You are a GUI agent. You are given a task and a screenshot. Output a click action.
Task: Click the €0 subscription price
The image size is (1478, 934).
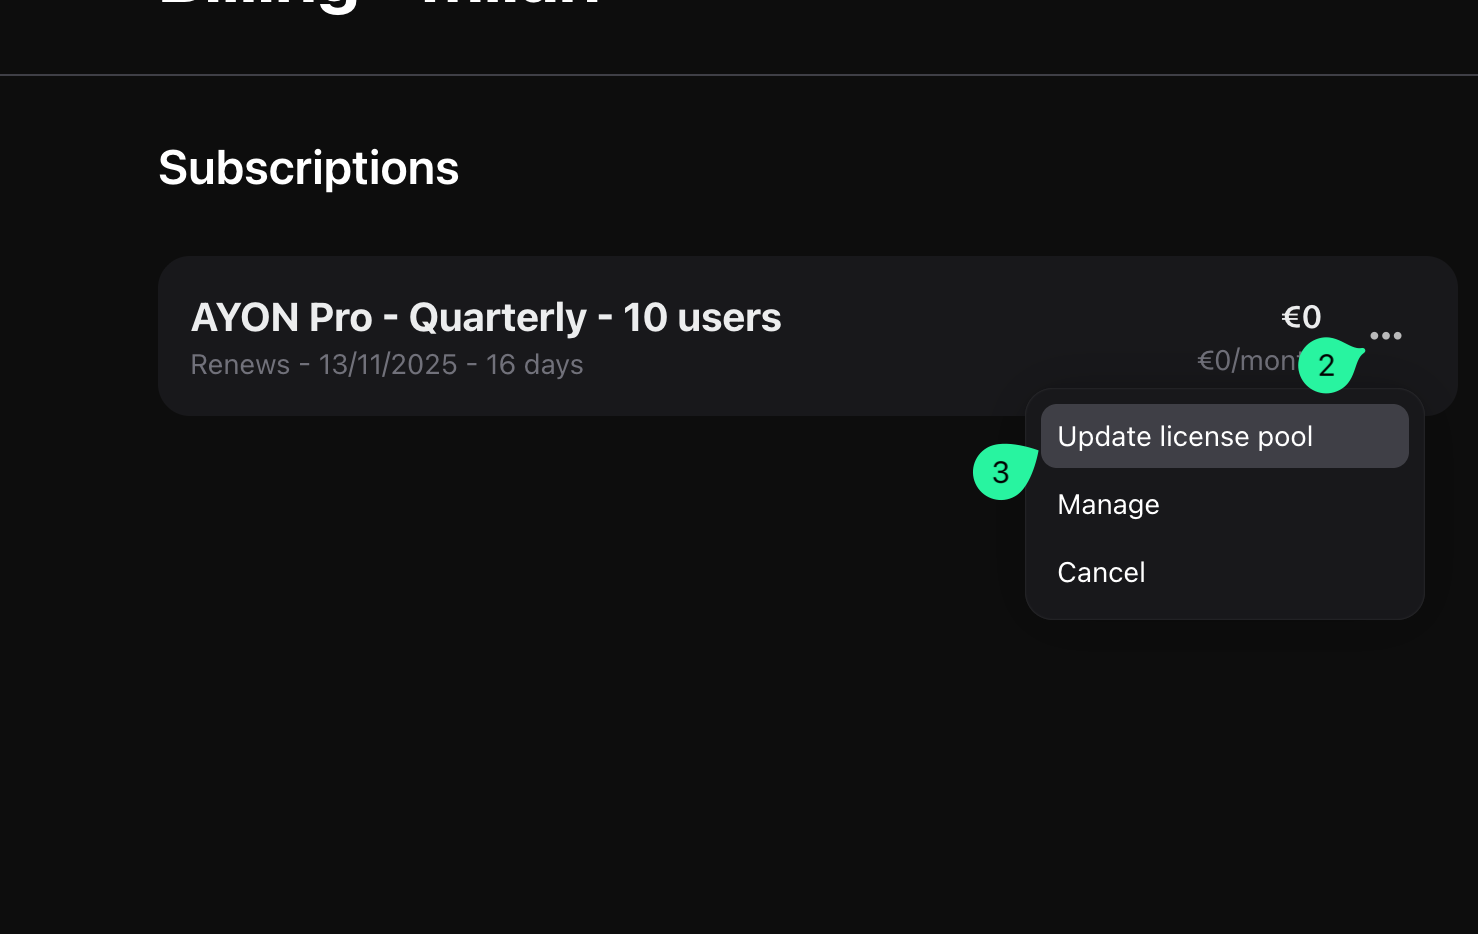pyautogui.click(x=1301, y=317)
